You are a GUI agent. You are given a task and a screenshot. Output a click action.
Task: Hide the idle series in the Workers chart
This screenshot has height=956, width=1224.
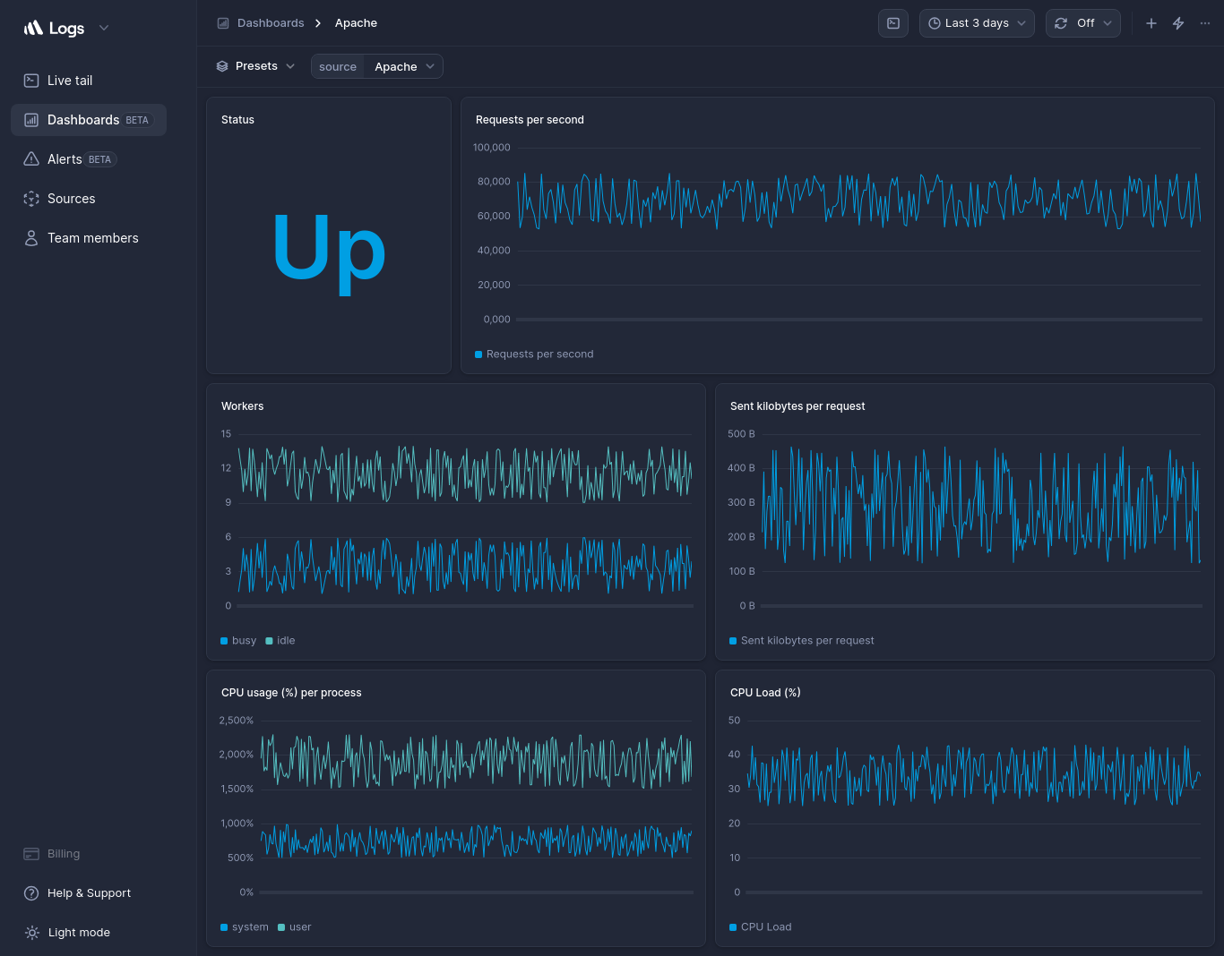(x=279, y=640)
